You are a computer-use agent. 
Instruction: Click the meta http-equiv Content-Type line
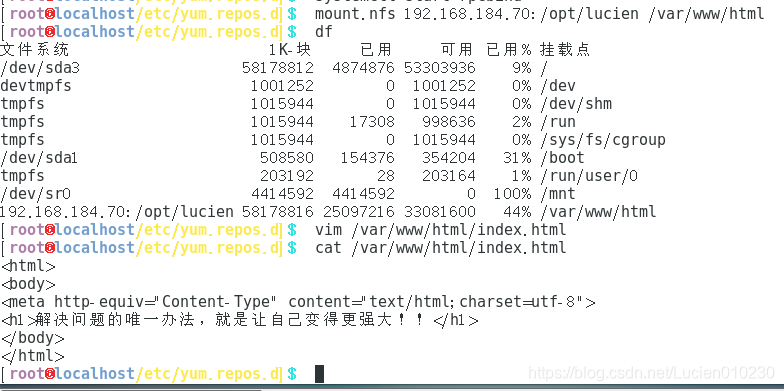click(x=298, y=302)
